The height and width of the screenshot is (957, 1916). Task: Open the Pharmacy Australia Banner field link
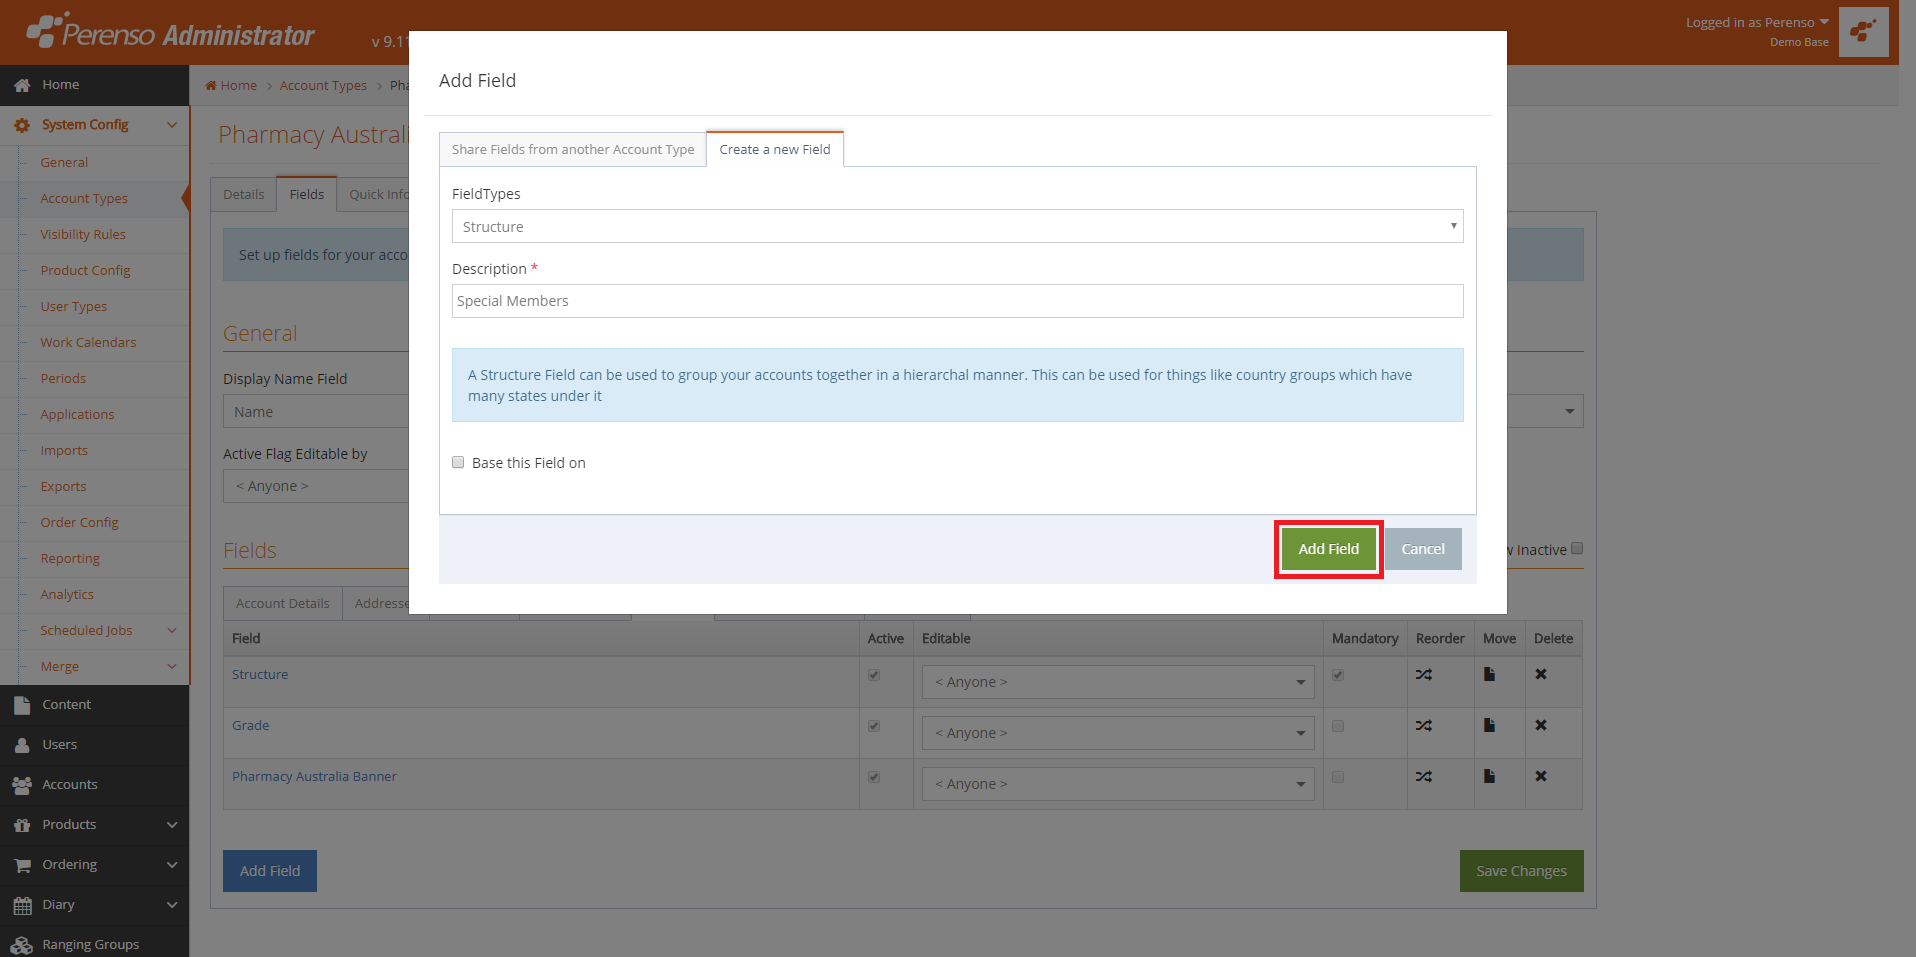(x=314, y=777)
